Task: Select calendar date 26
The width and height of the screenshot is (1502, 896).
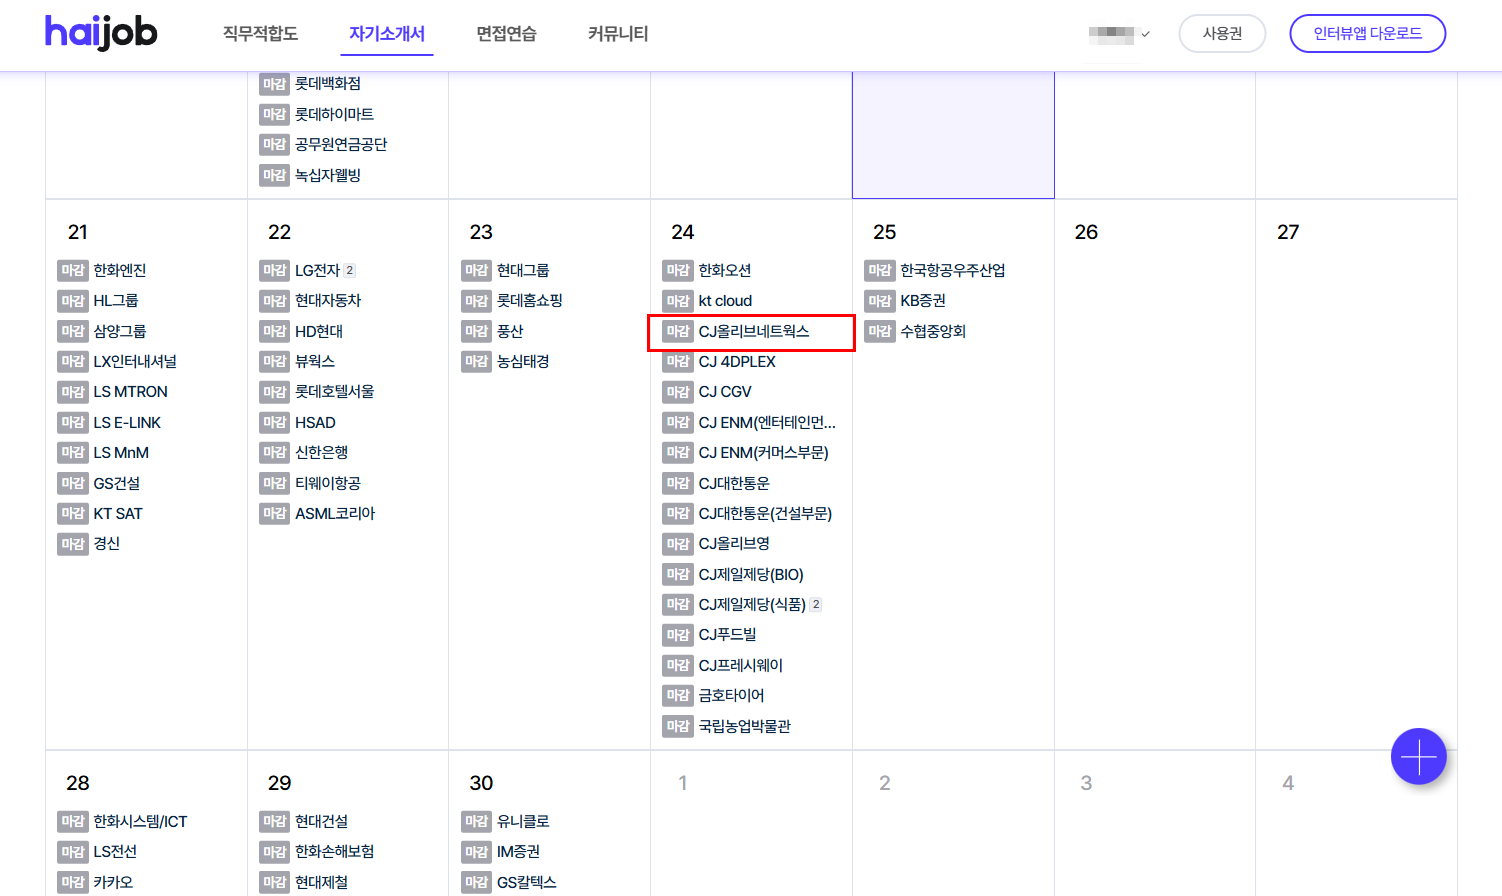Action: tap(1086, 232)
